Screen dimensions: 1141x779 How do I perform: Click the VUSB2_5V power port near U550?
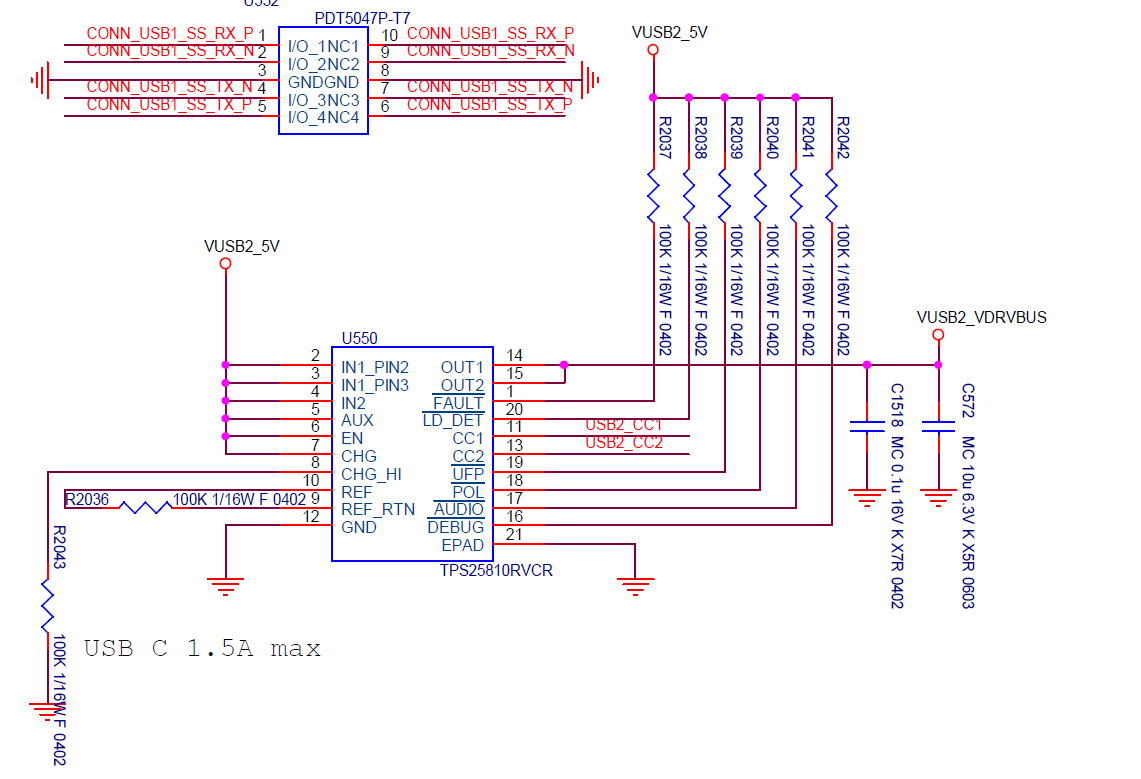(226, 263)
